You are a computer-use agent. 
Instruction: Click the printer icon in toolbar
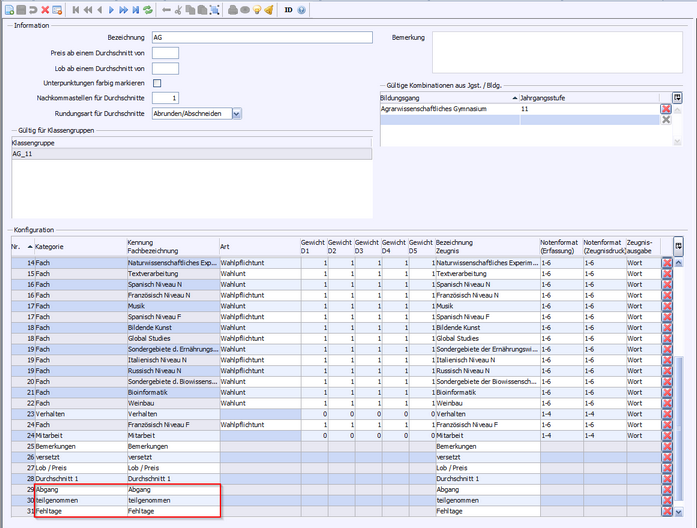coord(232,9)
